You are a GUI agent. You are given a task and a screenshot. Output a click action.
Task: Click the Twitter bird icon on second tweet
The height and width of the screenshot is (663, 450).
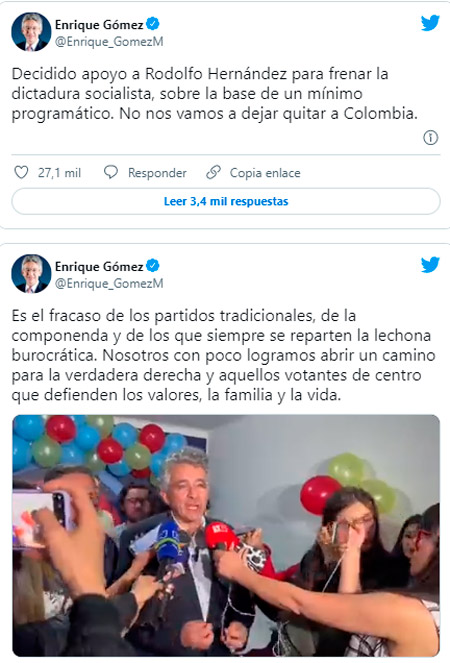tap(430, 265)
